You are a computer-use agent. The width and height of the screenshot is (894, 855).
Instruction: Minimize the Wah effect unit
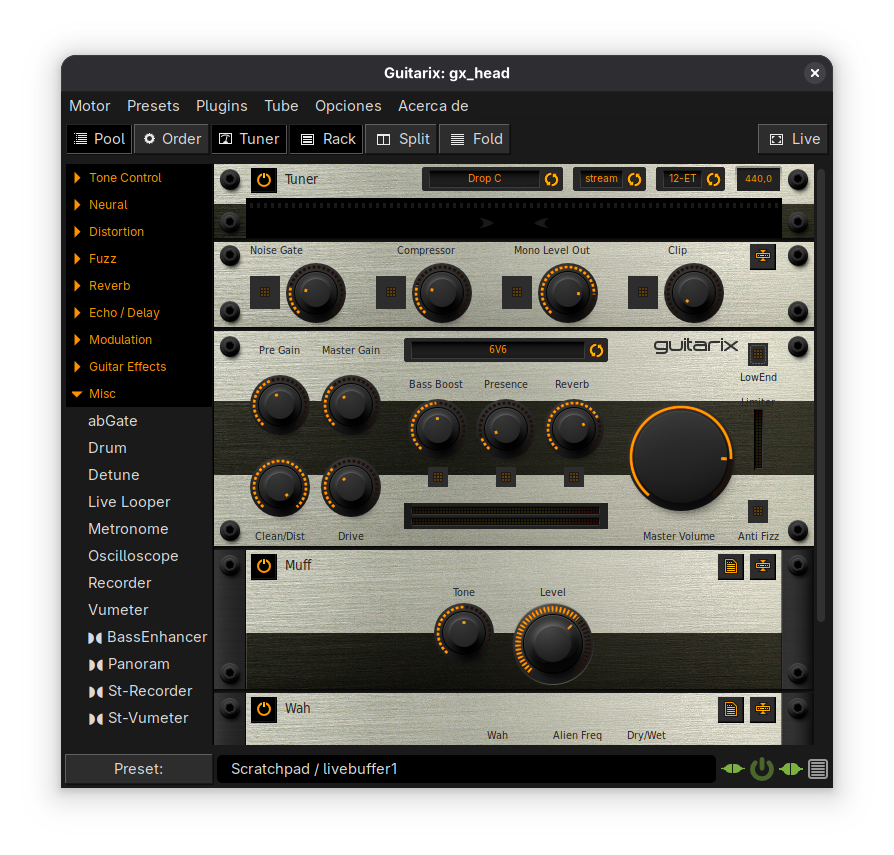pyautogui.click(x=762, y=709)
